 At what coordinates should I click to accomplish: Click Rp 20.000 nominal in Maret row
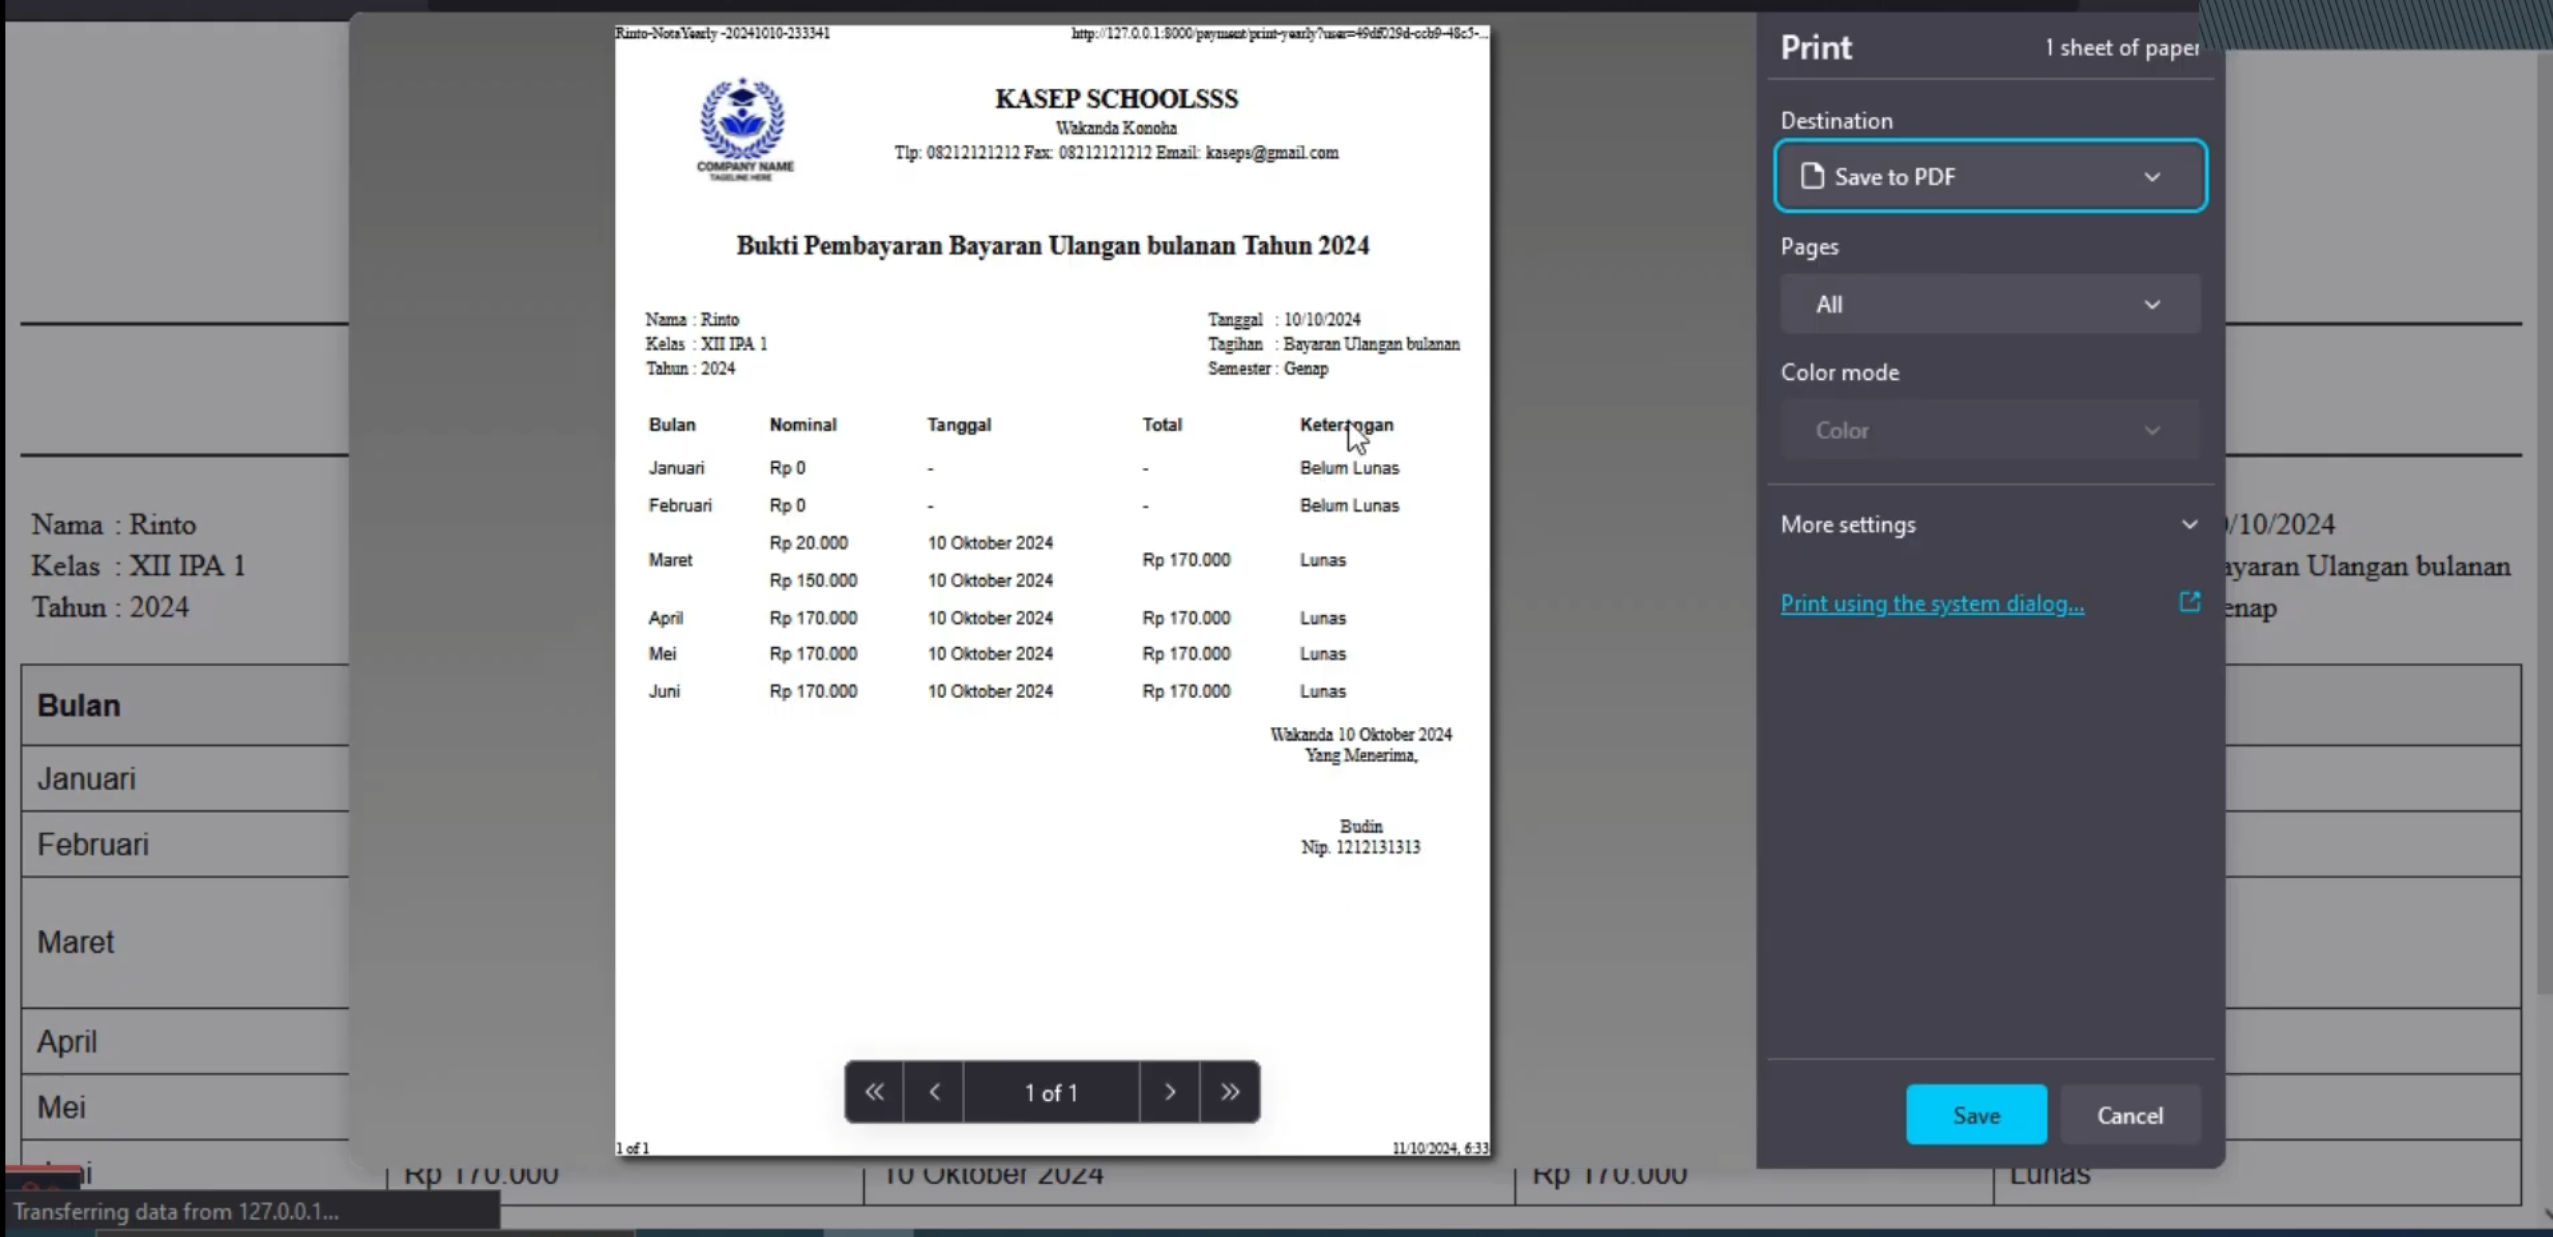tap(808, 543)
